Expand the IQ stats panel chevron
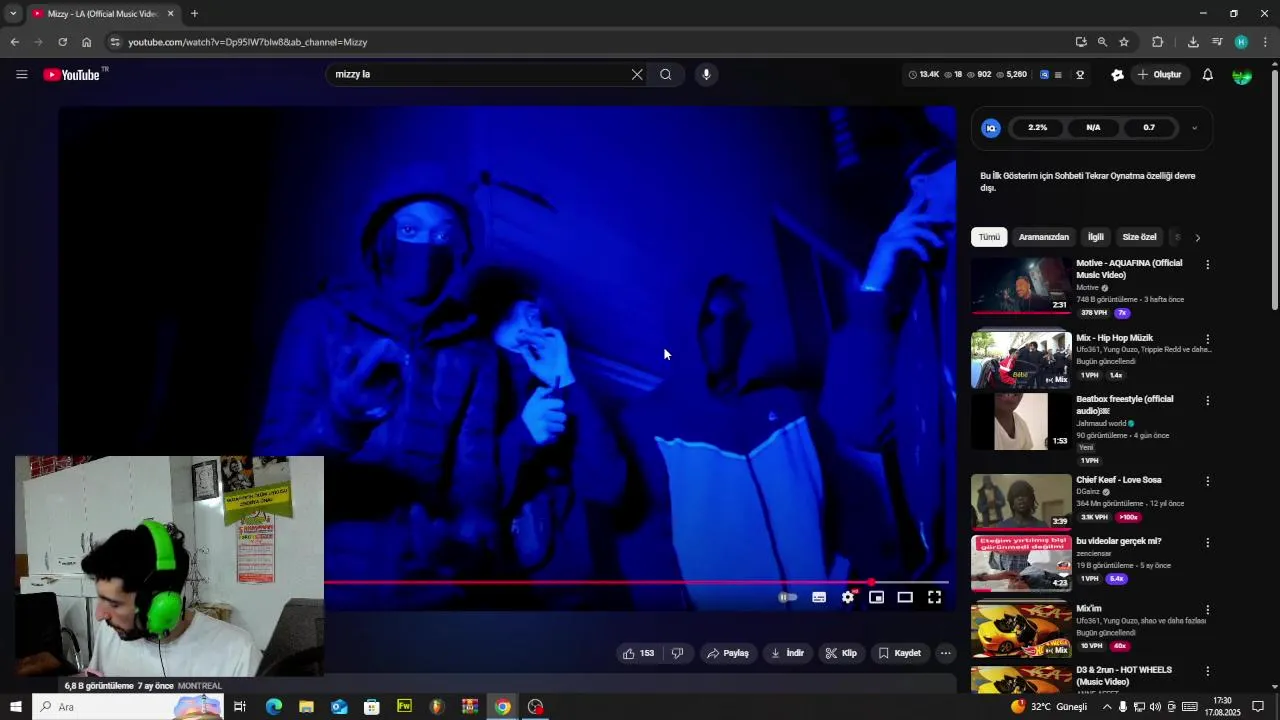 point(1194,128)
